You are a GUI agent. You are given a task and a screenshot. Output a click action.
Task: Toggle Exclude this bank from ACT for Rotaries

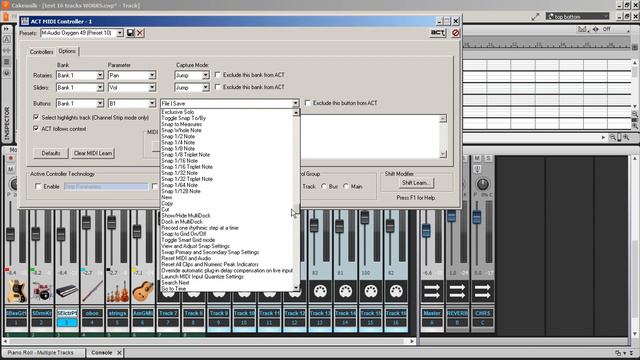pos(218,75)
